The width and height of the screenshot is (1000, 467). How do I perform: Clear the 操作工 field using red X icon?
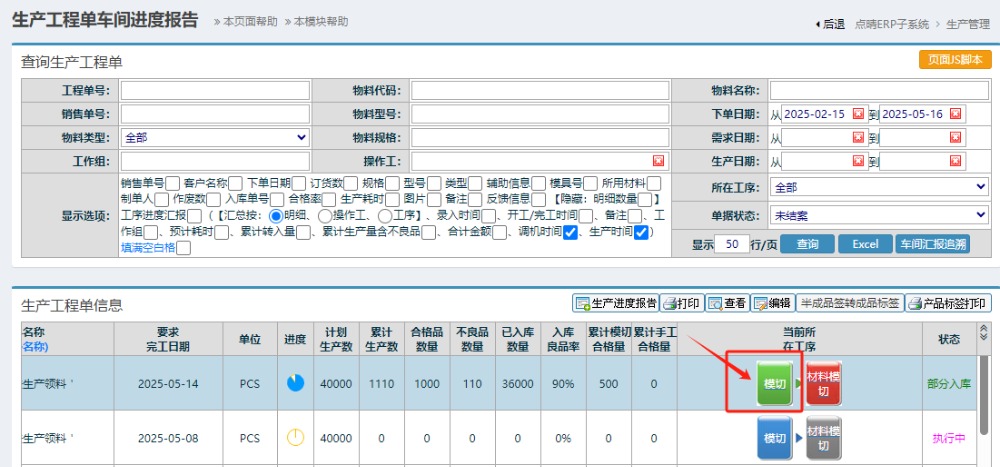(658, 161)
